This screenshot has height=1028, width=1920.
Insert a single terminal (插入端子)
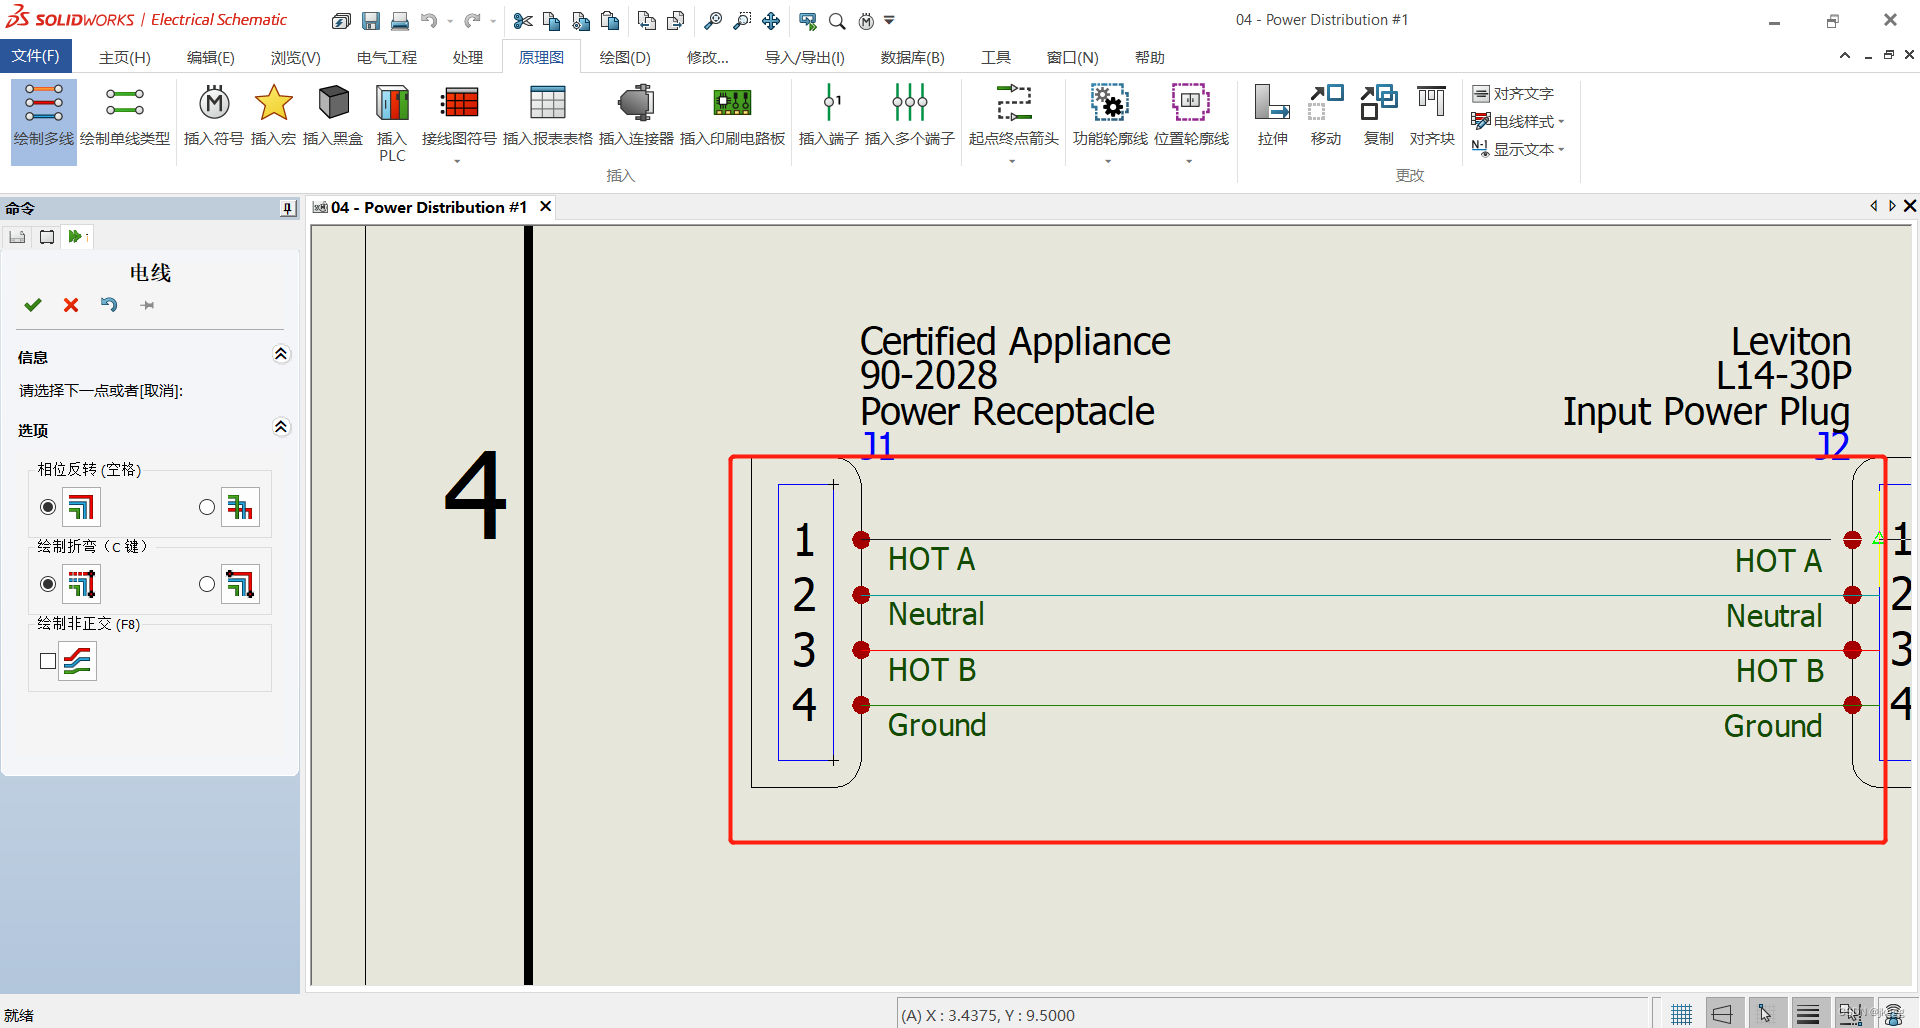coord(829,116)
